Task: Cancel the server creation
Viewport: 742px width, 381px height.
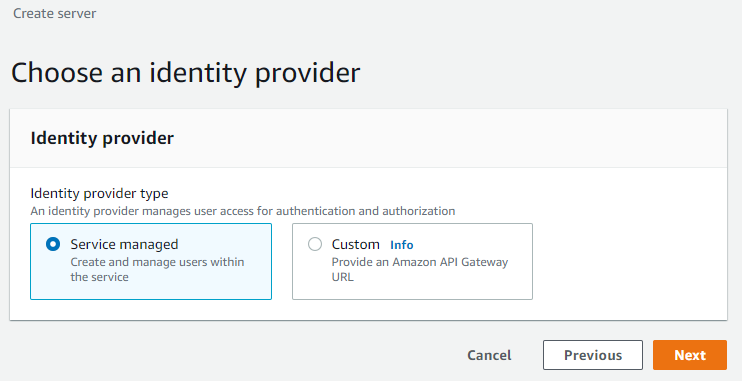Action: tap(489, 355)
